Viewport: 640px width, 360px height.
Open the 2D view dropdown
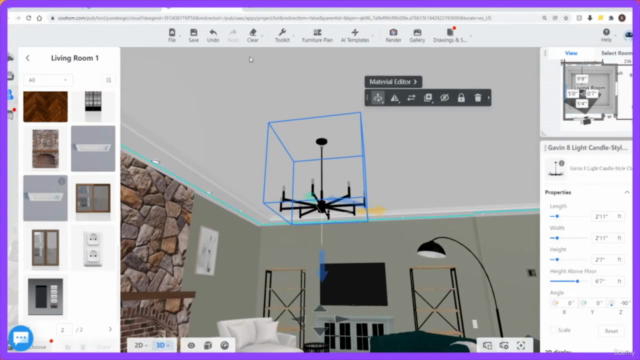[140, 345]
